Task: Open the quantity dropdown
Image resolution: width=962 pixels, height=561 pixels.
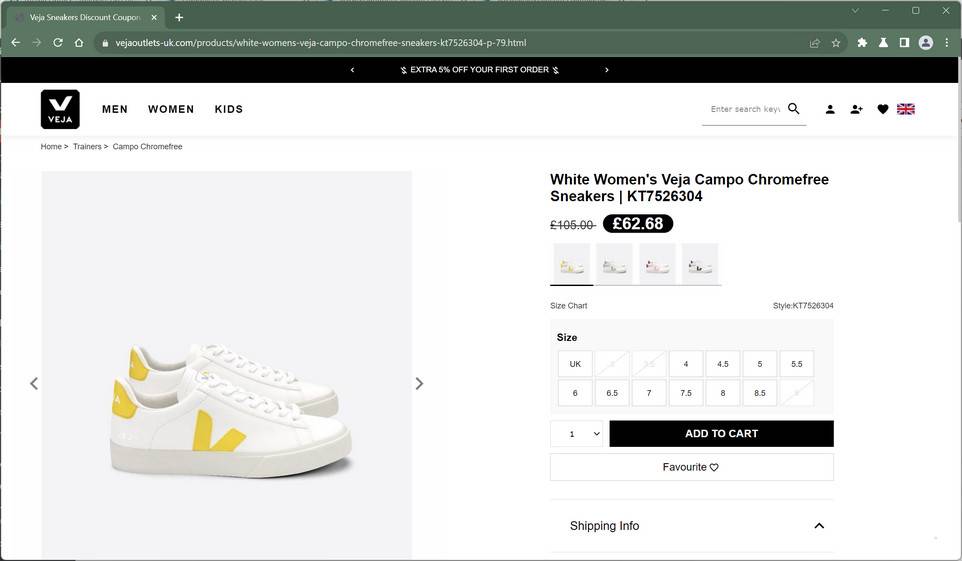Action: click(x=579, y=434)
